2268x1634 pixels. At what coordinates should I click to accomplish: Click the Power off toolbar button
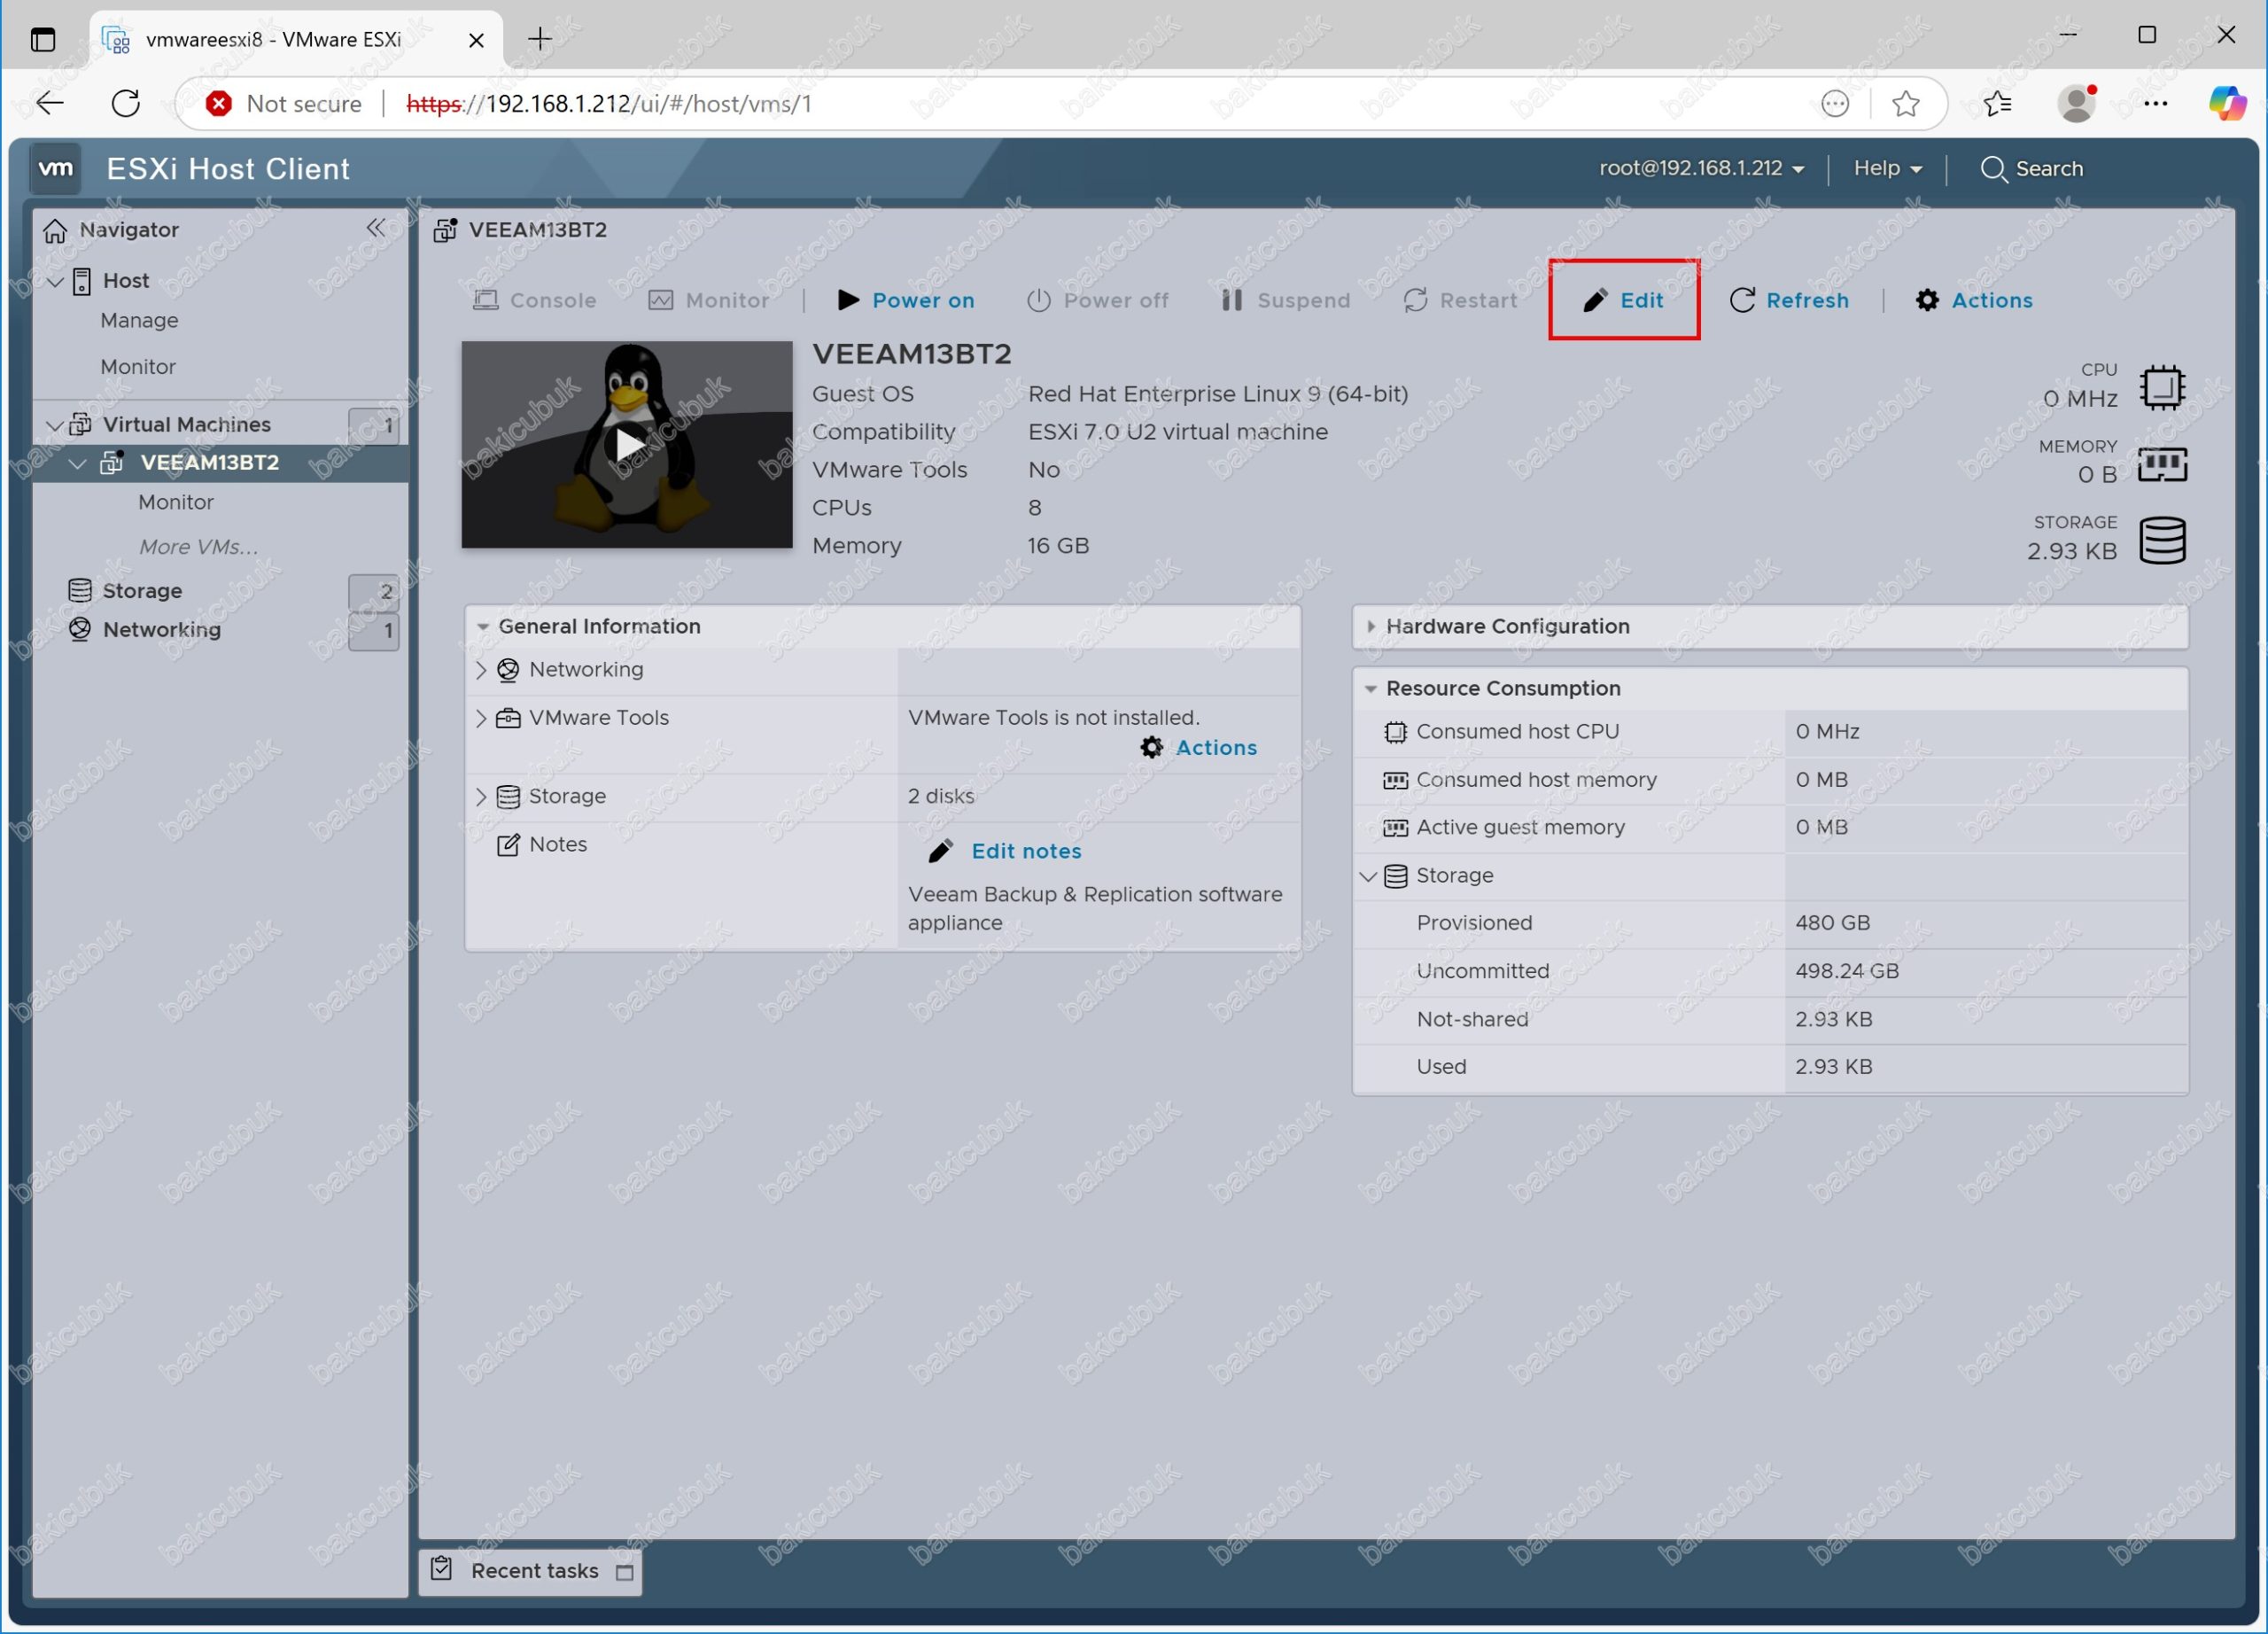[1097, 300]
